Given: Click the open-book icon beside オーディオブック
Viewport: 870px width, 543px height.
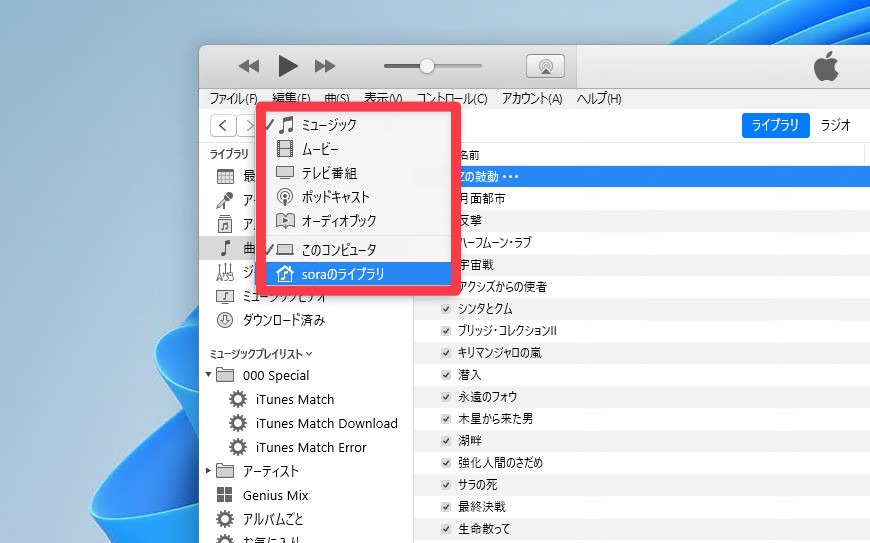Looking at the screenshot, I should [285, 221].
